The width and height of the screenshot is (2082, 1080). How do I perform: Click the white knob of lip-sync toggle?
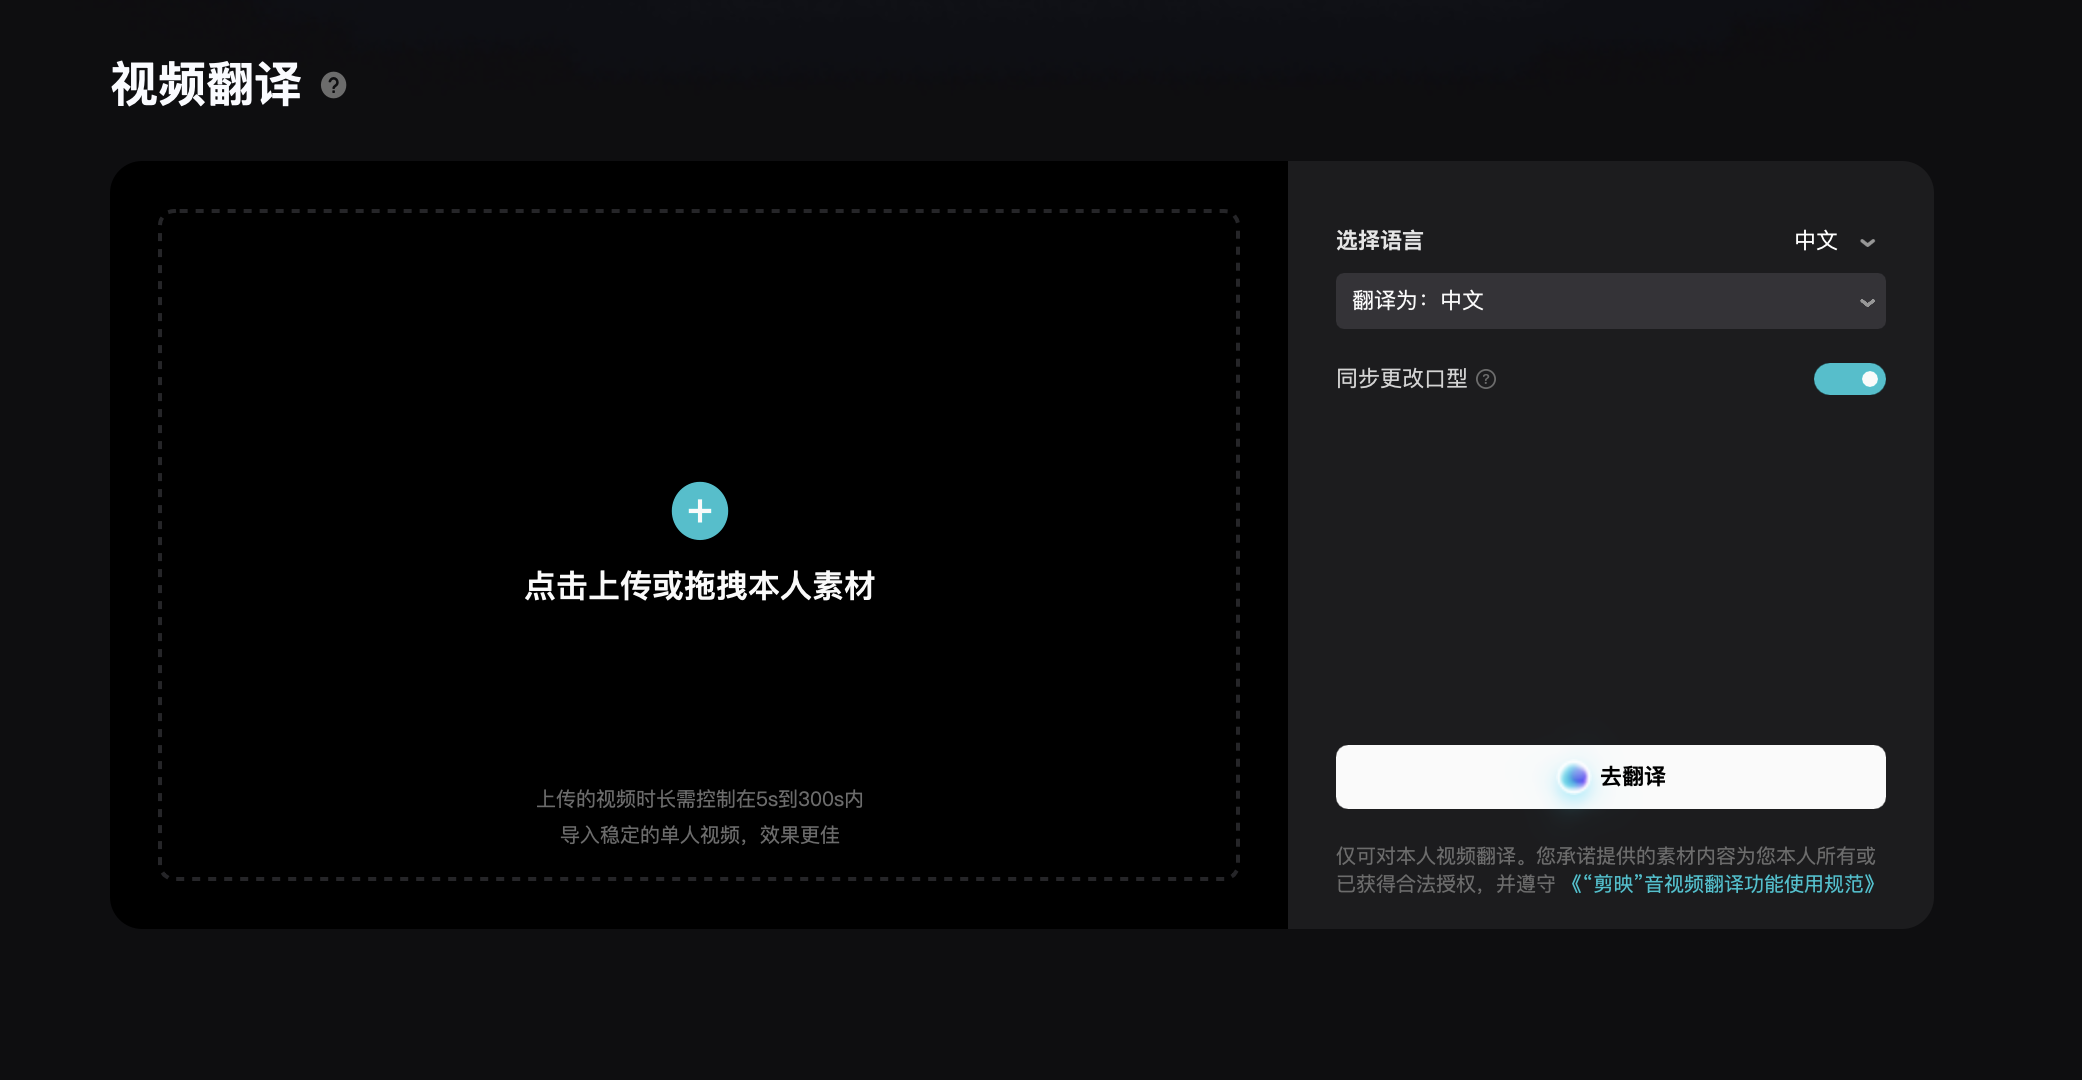pos(1869,379)
